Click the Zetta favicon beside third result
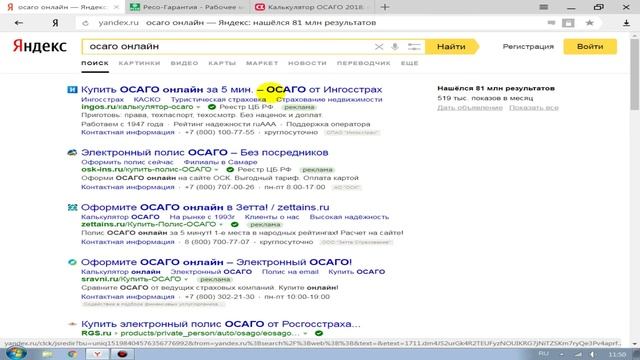The height and width of the screenshot is (360, 640). click(72, 207)
